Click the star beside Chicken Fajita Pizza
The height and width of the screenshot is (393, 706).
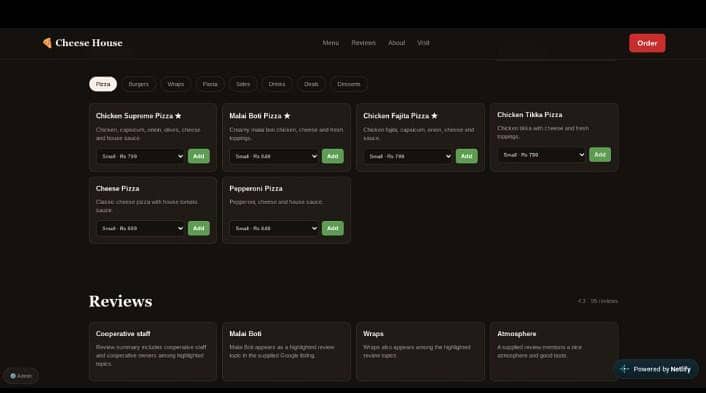tap(434, 116)
